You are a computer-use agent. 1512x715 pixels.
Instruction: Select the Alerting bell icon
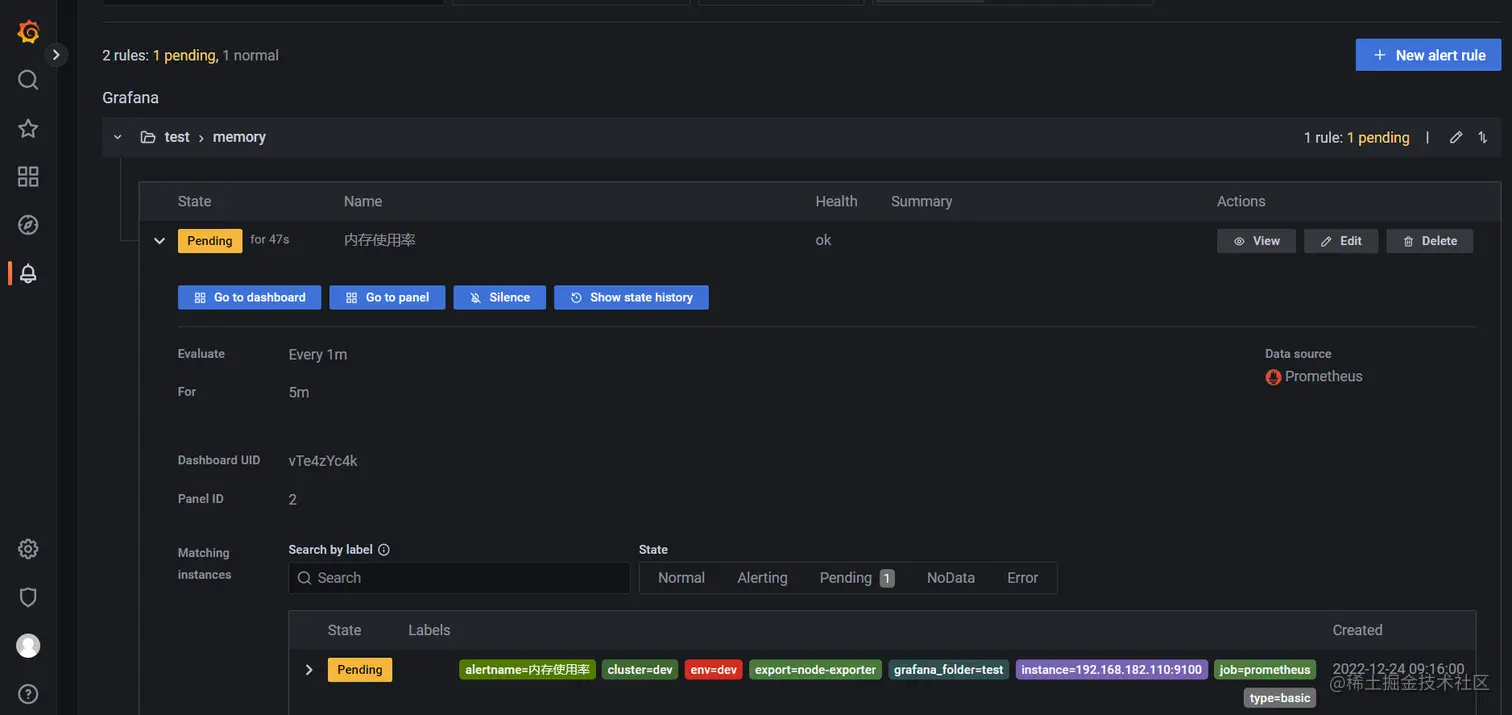[x=27, y=272]
